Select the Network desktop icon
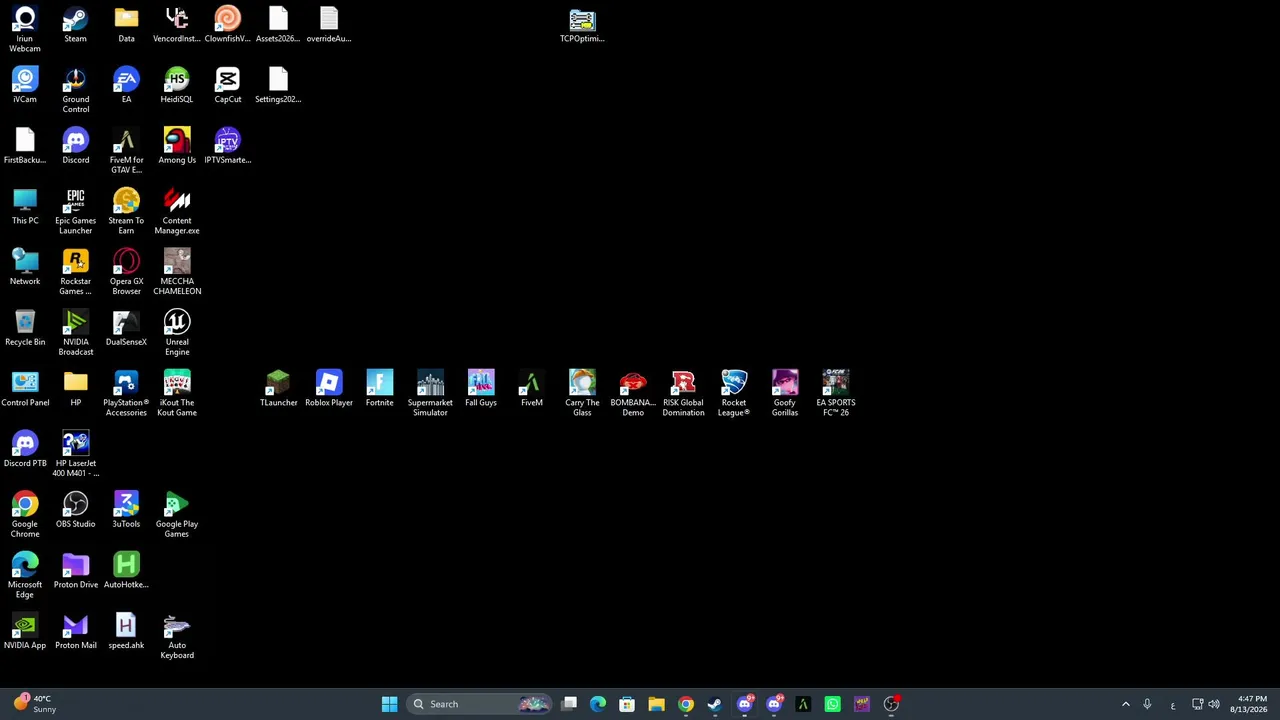The image size is (1280, 720). pyautogui.click(x=25, y=268)
